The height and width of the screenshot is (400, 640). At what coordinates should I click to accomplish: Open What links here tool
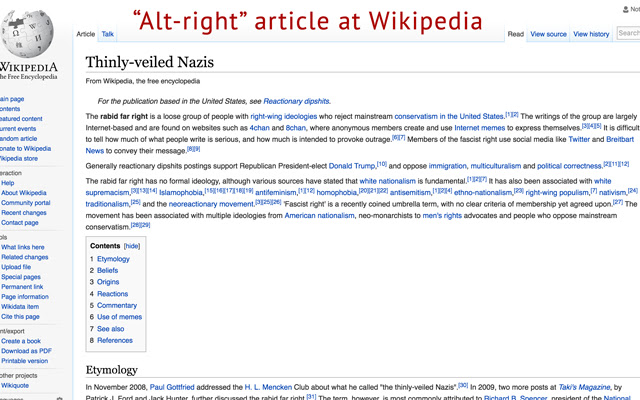coord(22,247)
